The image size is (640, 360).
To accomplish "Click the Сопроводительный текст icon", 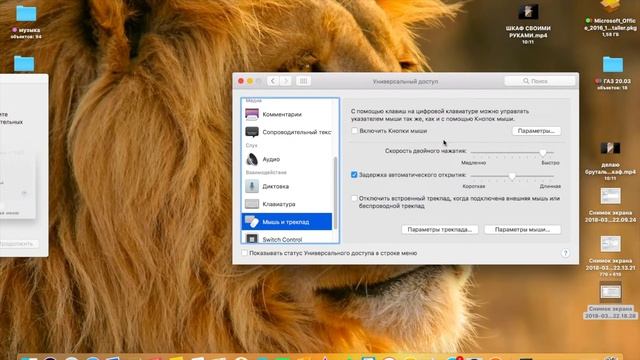I will tap(252, 132).
